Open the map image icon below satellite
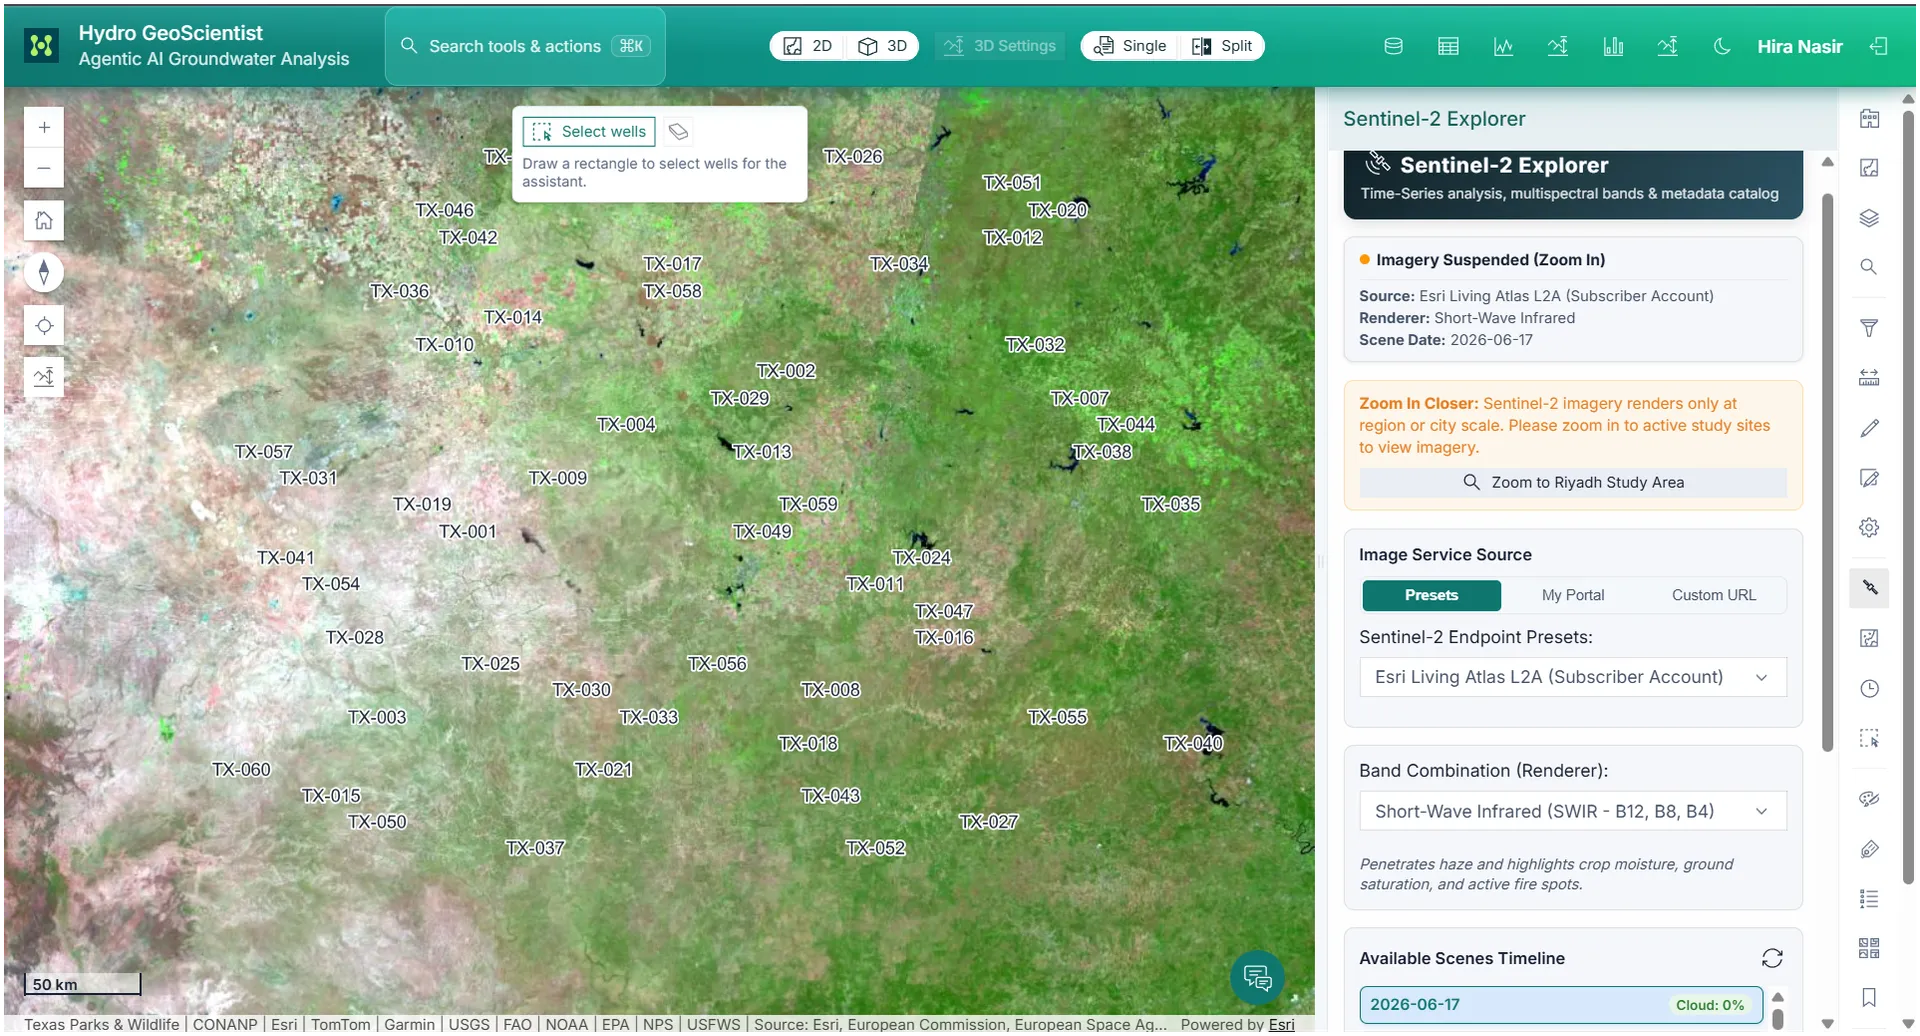 click(x=1869, y=638)
